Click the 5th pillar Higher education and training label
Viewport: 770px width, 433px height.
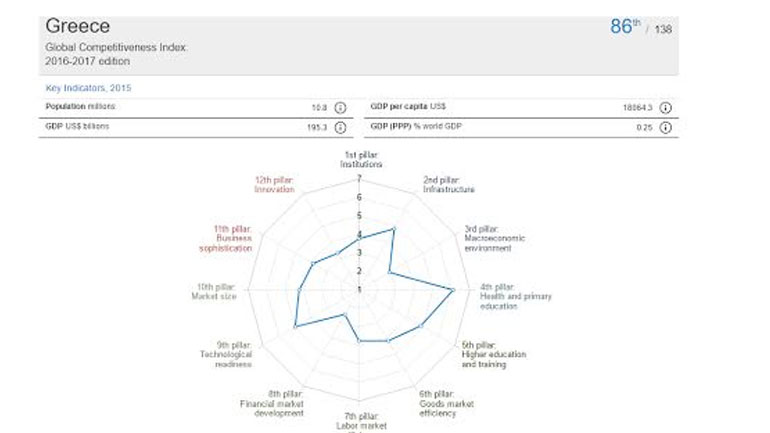493,359
